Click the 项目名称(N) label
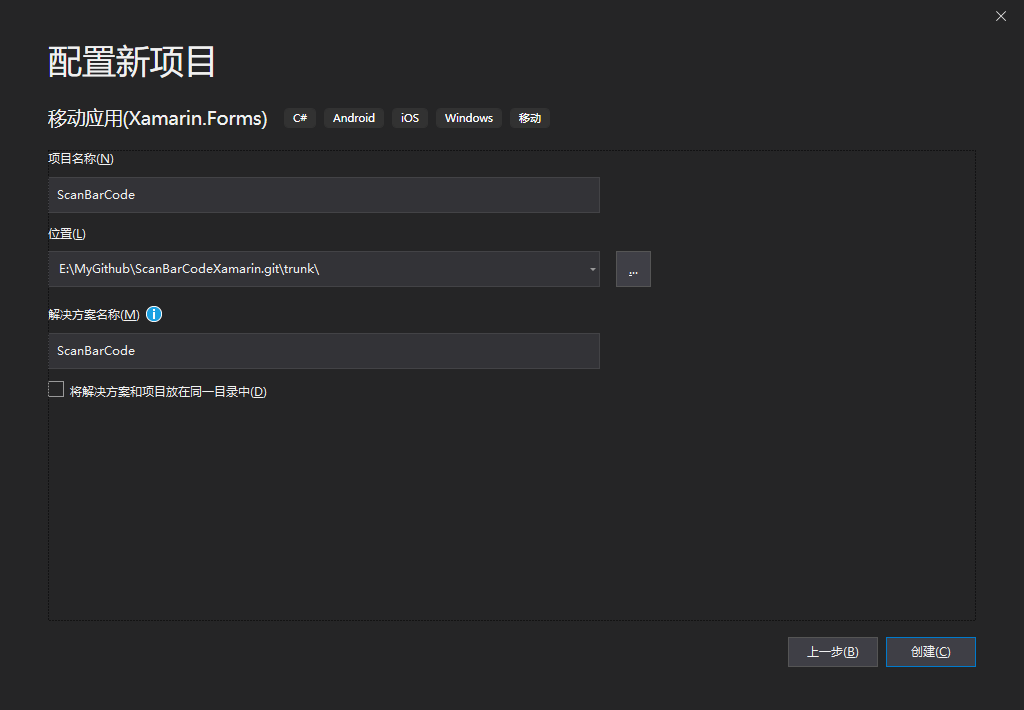1024x710 pixels. coord(81,159)
